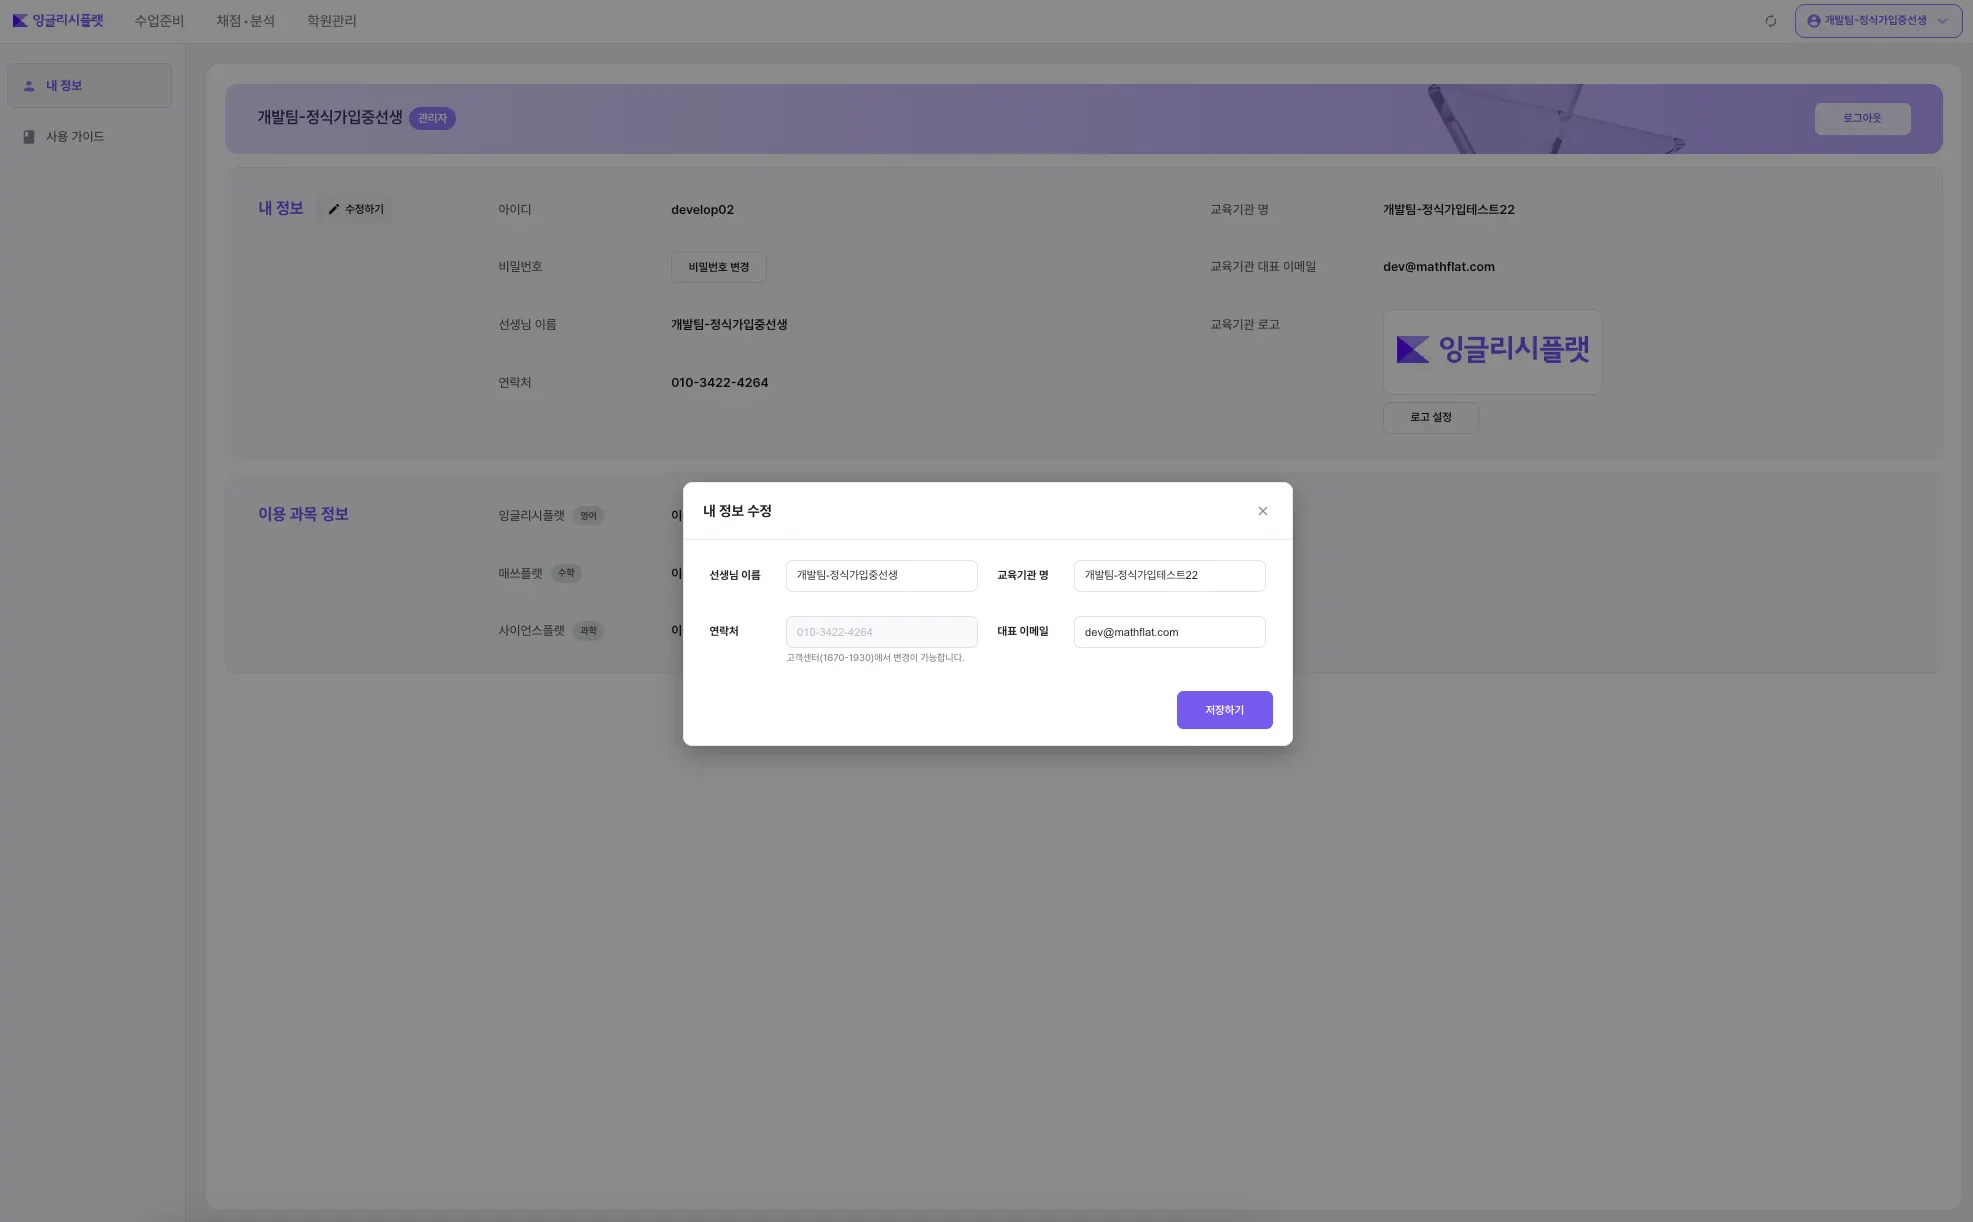Focus the 선생님 이름 input field
Screen dimensions: 1973x1222
[x=881, y=575]
